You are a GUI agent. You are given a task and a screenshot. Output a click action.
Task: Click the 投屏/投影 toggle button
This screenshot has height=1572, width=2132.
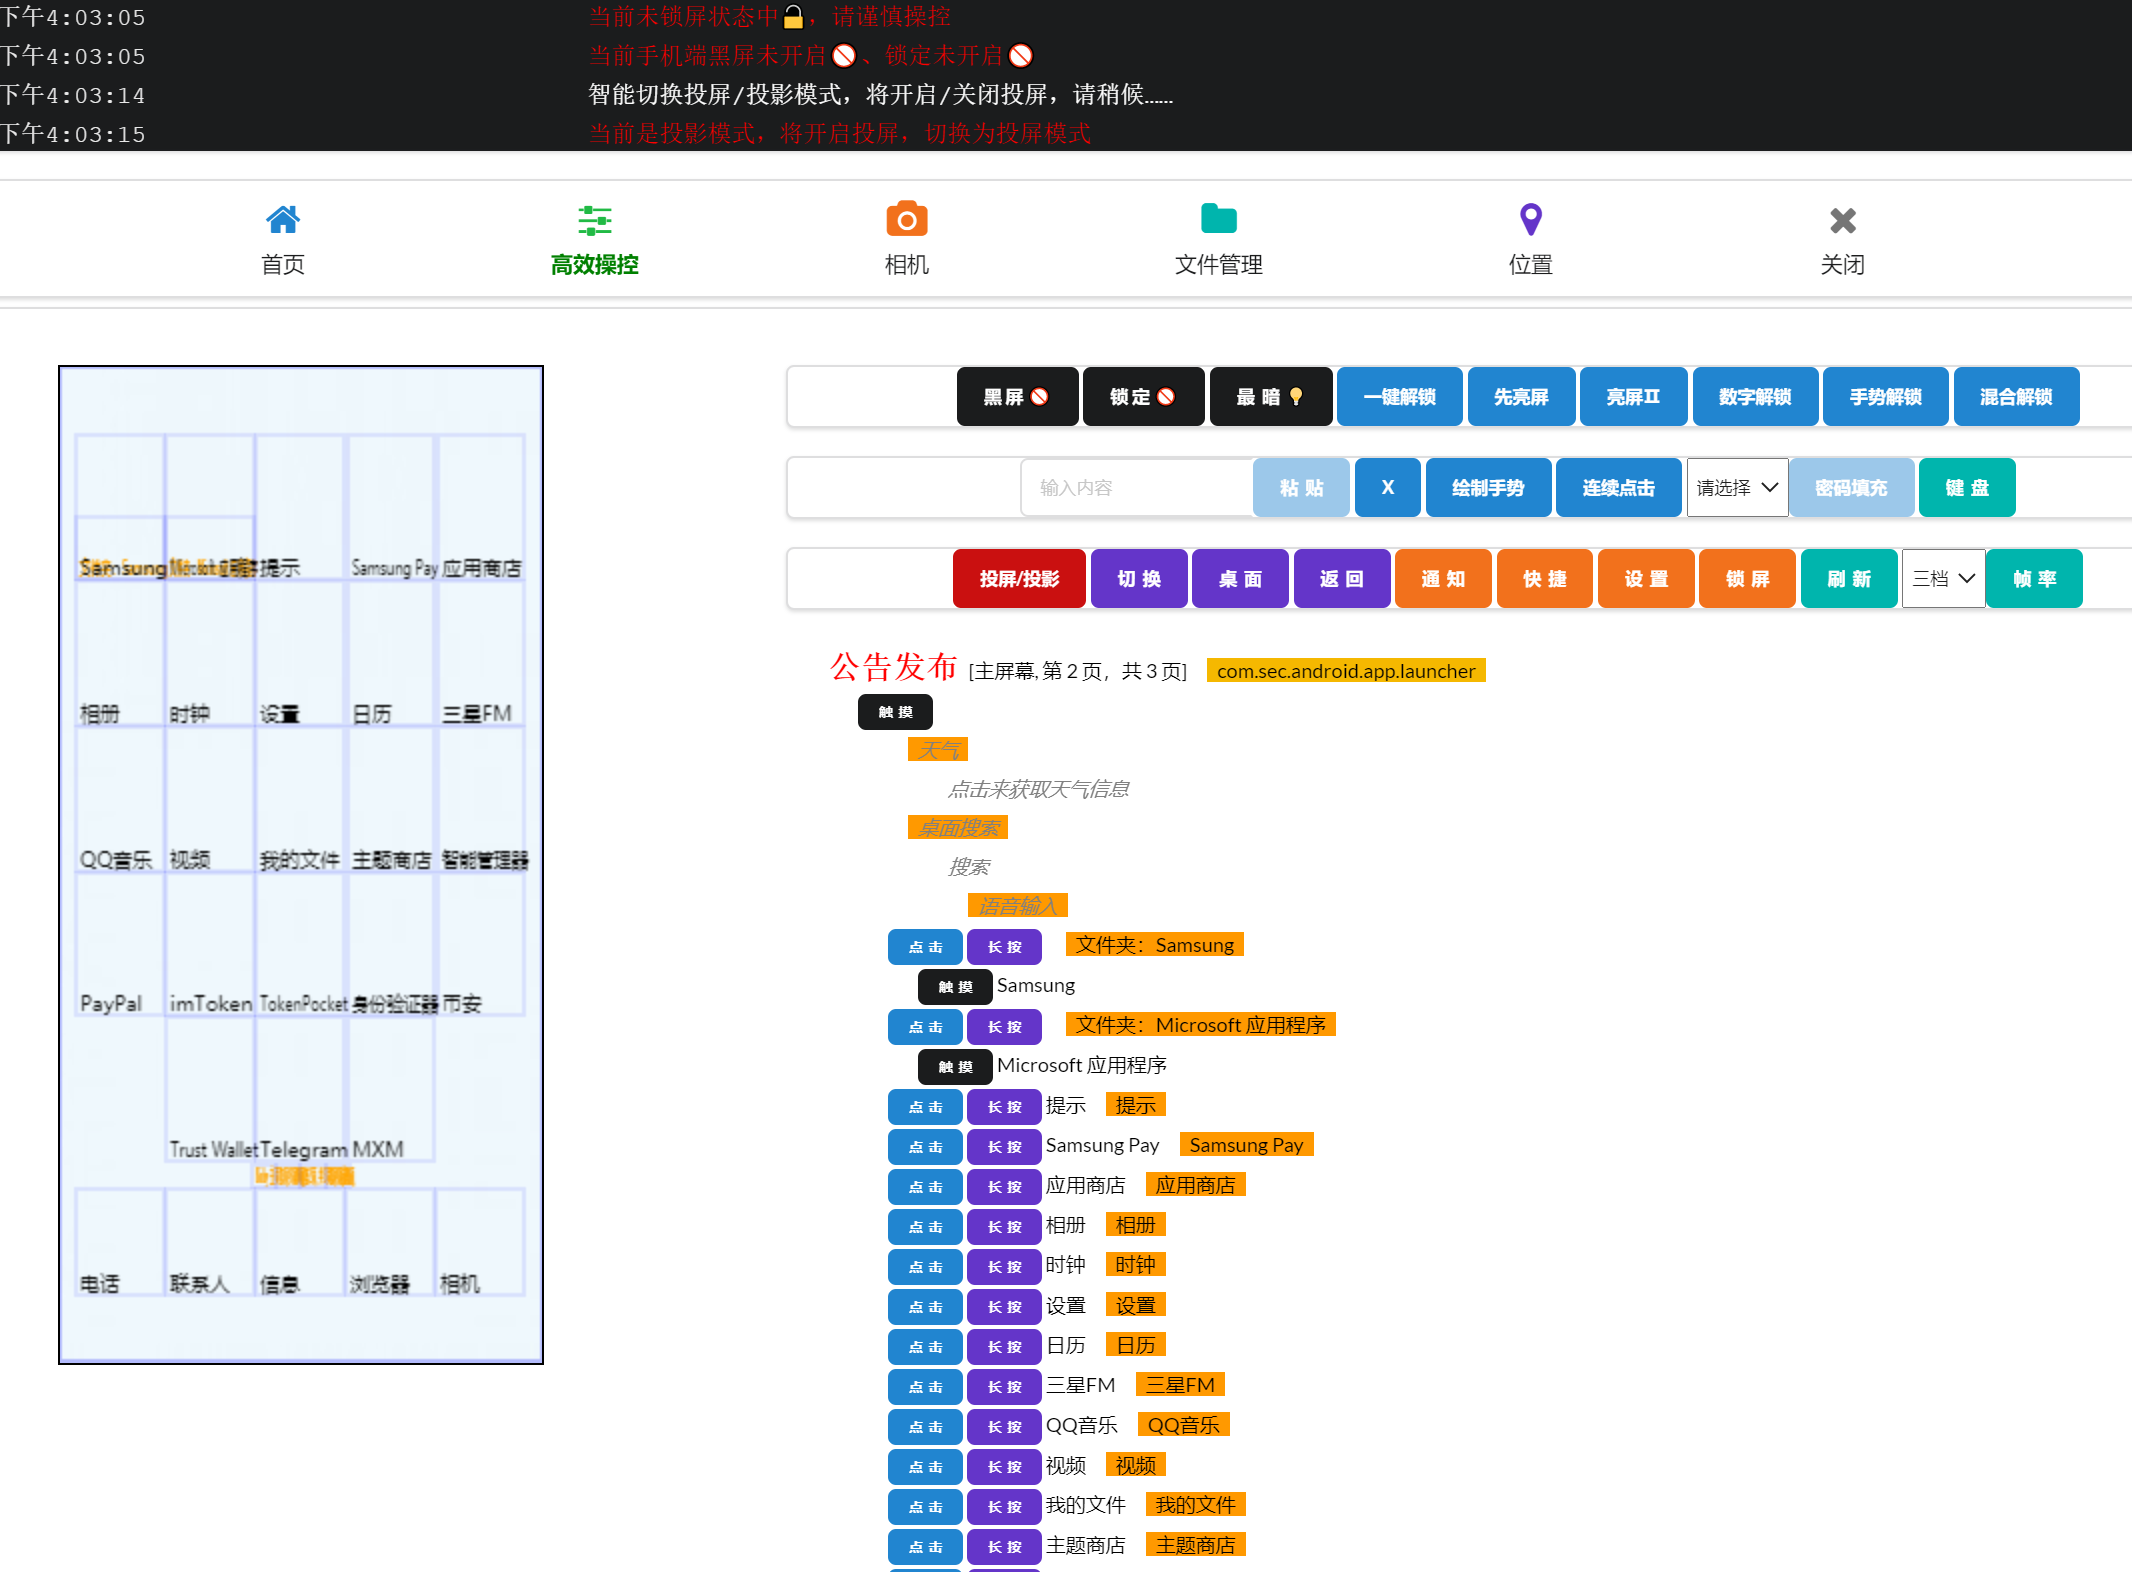[x=1016, y=578]
